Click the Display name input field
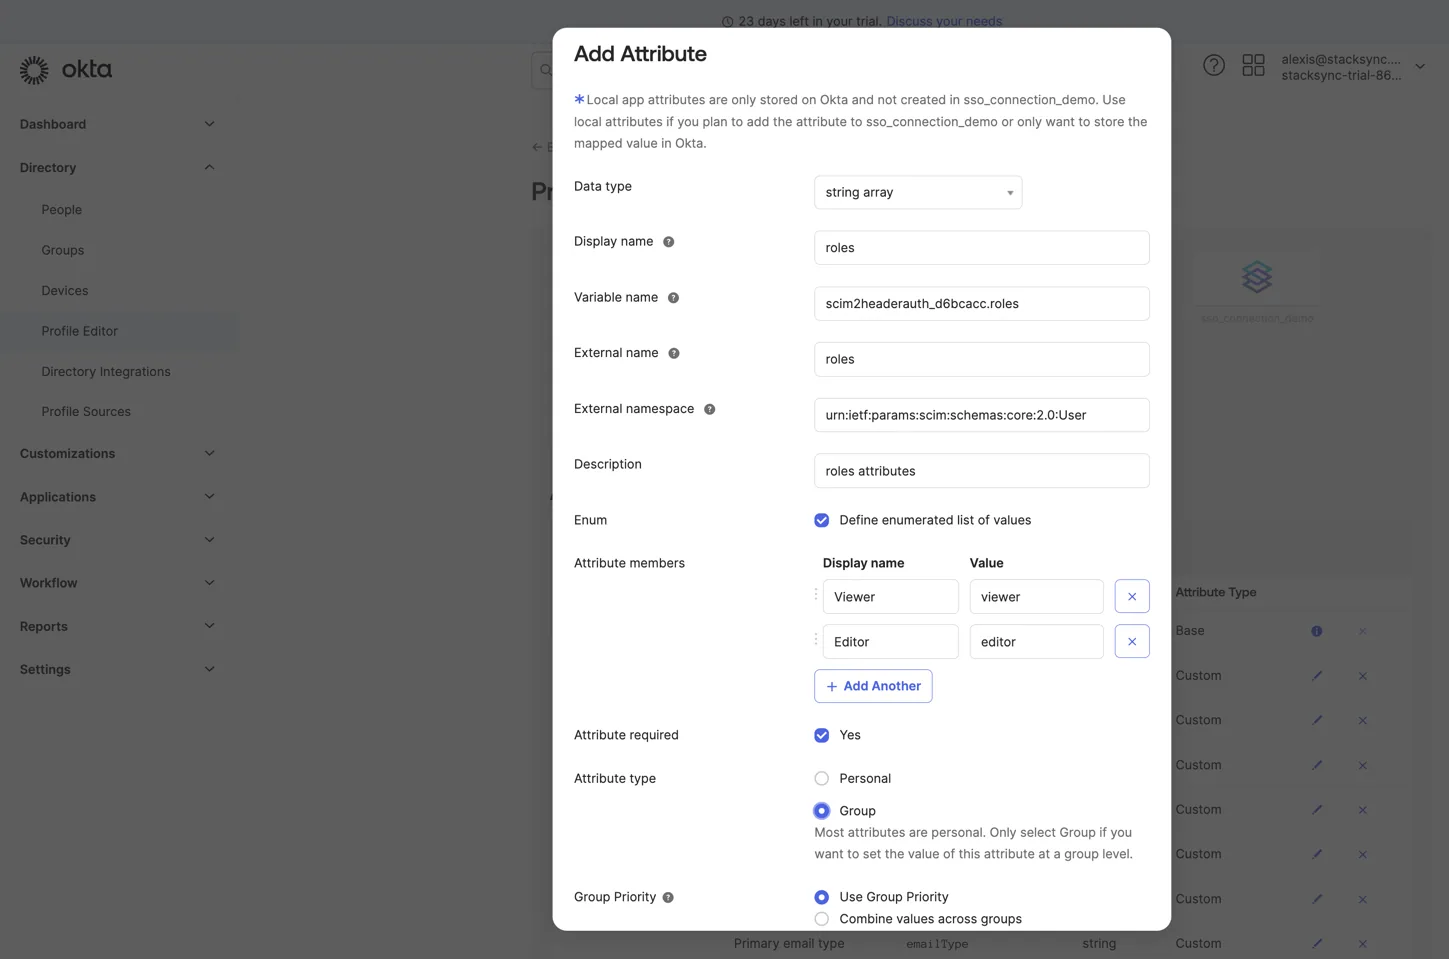Viewport: 1449px width, 959px height. 981,248
